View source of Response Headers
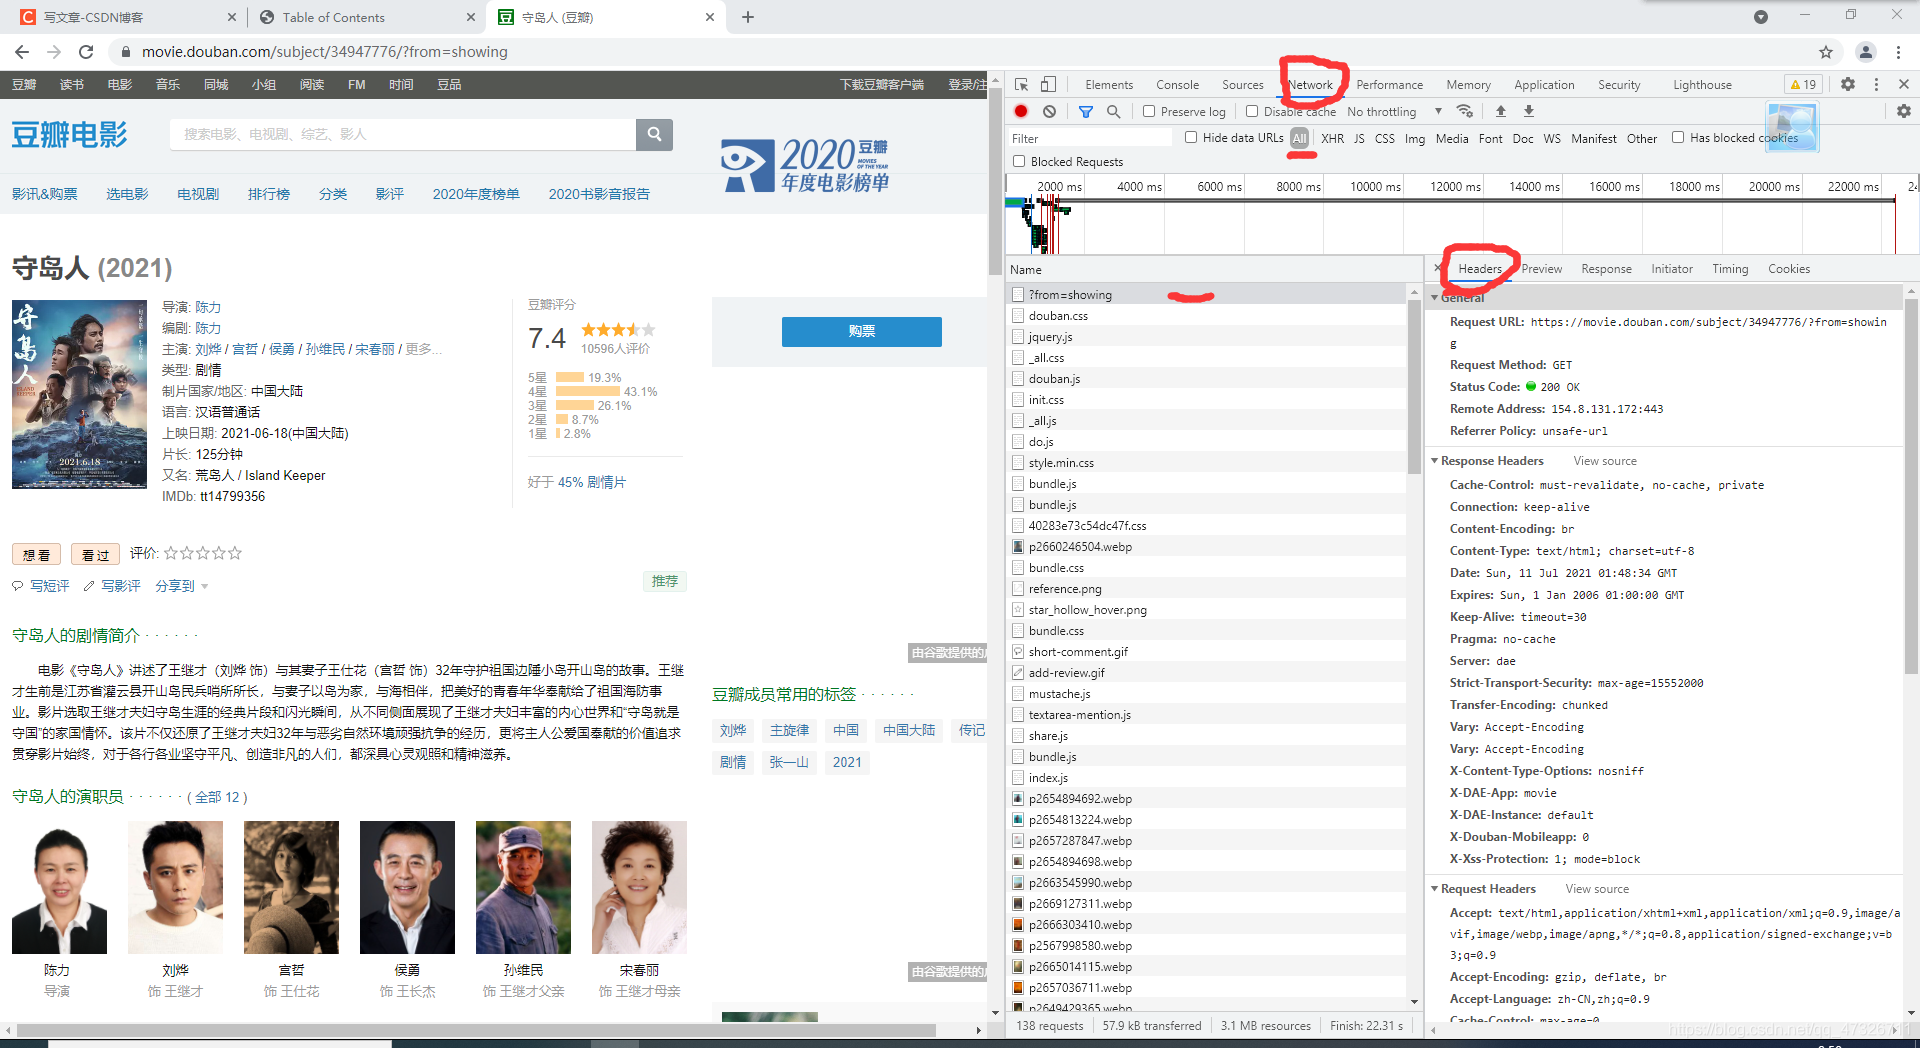 (x=1605, y=461)
